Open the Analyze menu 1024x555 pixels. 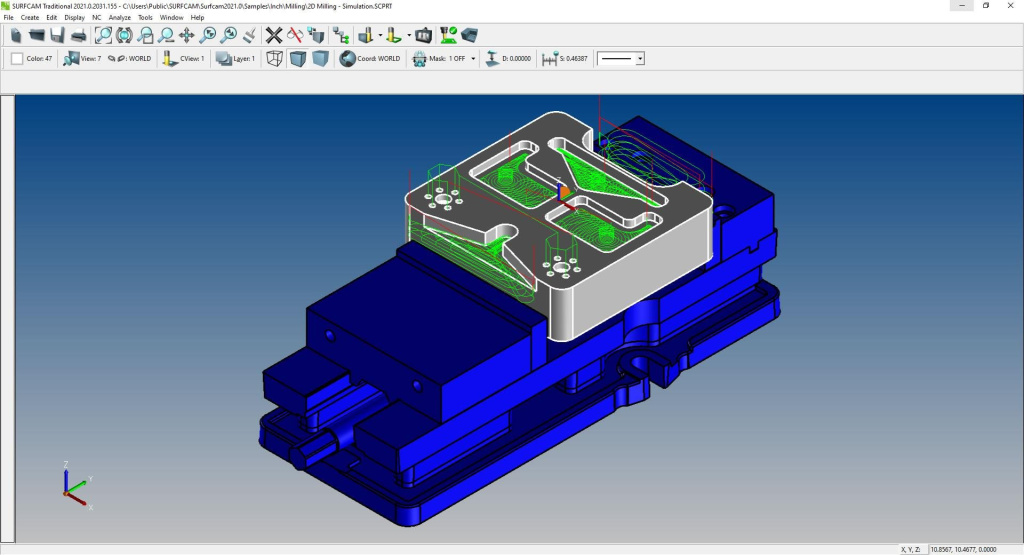[120, 17]
